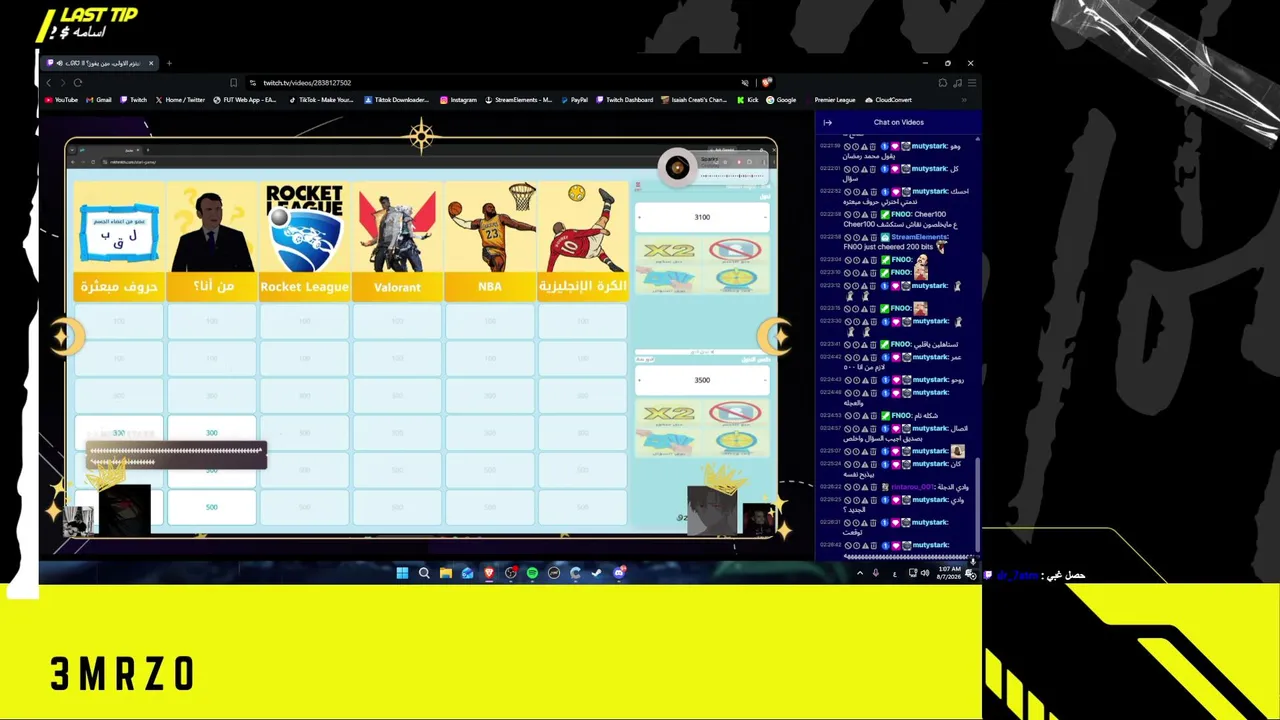This screenshot has width=1280, height=720.
Task: Open the YouTube bookmark
Action: 61,100
